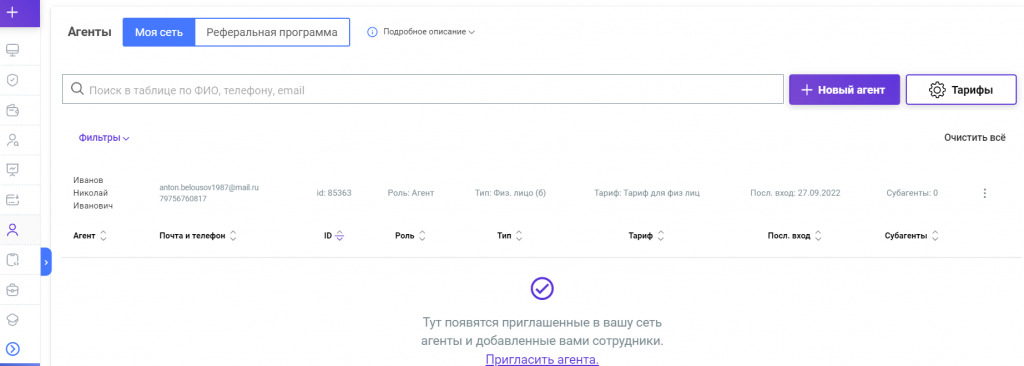Image resolution: width=1024 pixels, height=366 pixels.
Task: Sort table by ID column
Action: click(x=334, y=236)
